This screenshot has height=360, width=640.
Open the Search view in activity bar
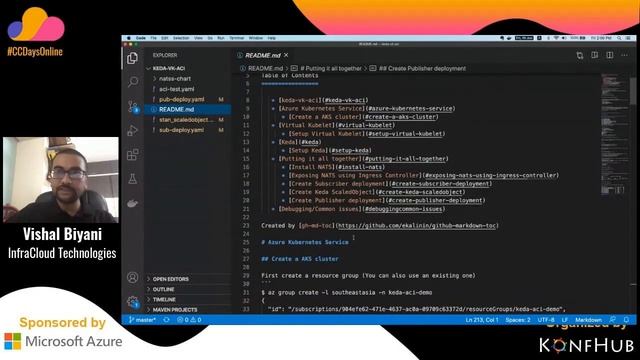pyautogui.click(x=133, y=82)
